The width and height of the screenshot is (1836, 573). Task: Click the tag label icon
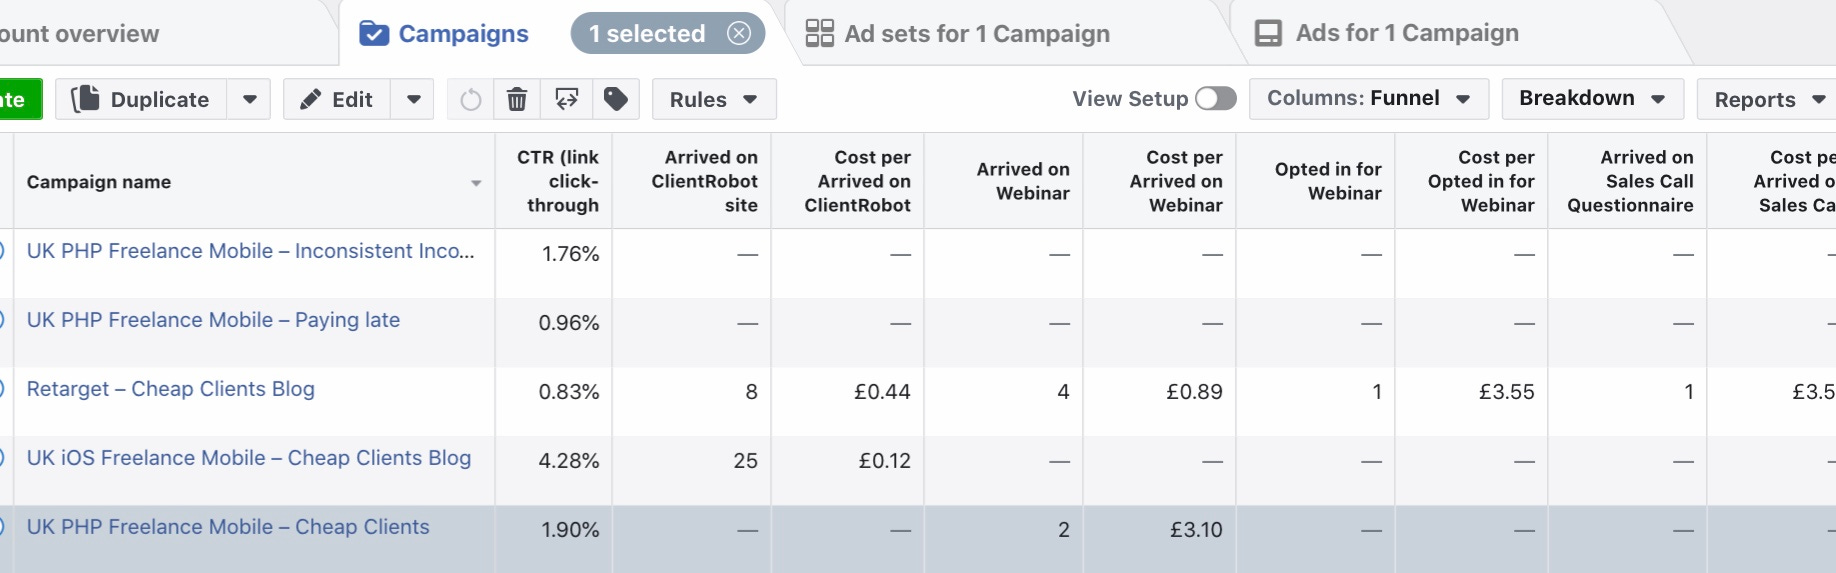coord(616,99)
